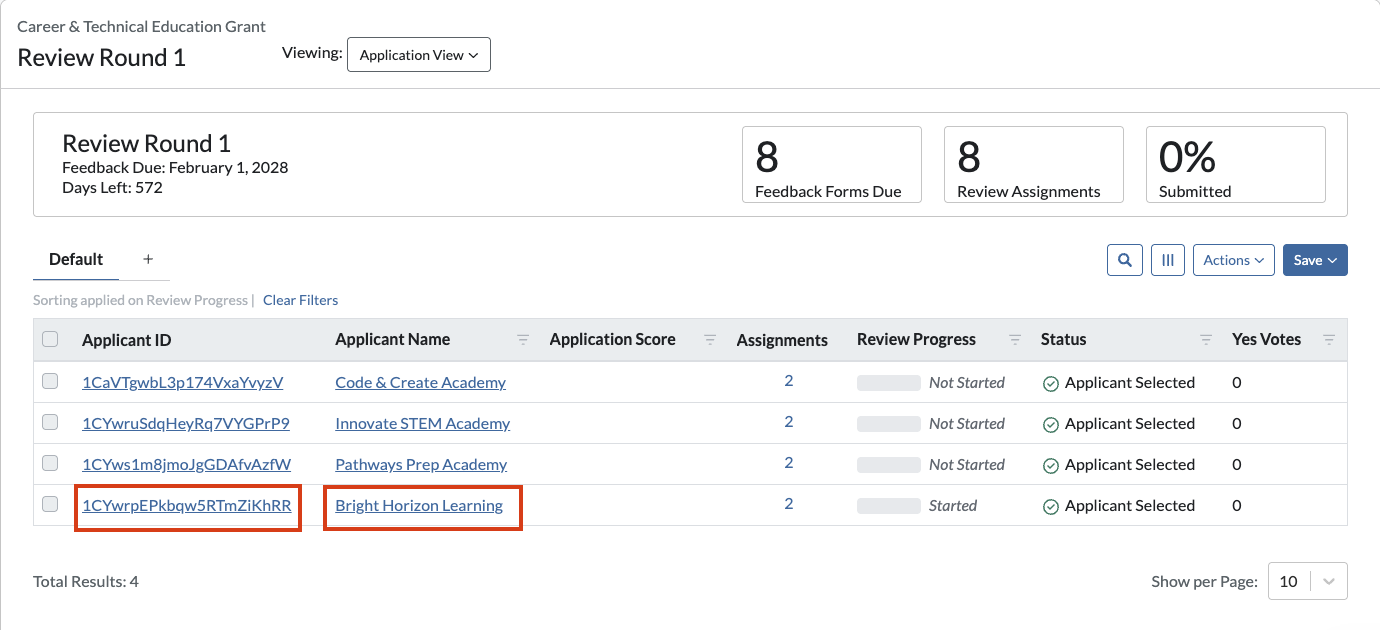Open the column chooser icon button
The height and width of the screenshot is (630, 1380).
point(1168,260)
